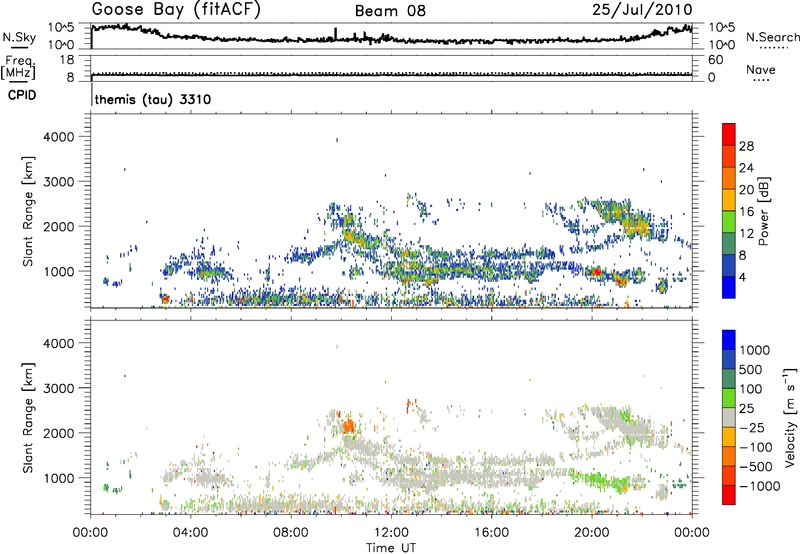The height and width of the screenshot is (554, 800).
Task: Click the "Goose Bay (fitACF)" plot title
Action: coord(176,9)
